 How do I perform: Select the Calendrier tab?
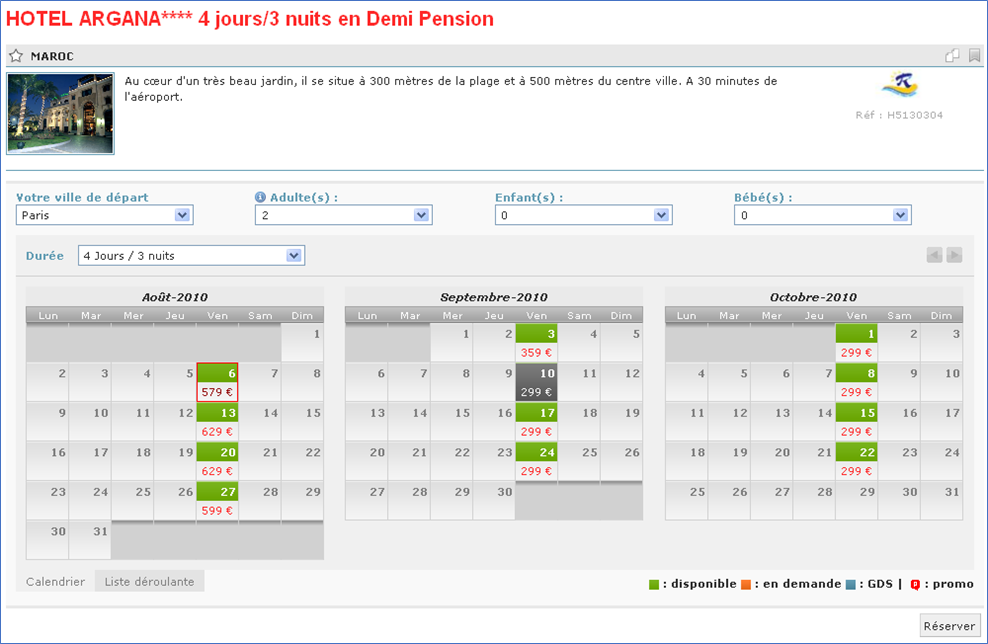coord(55,581)
